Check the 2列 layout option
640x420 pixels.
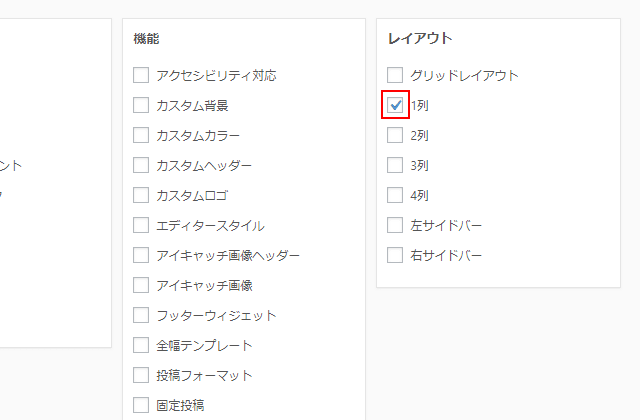click(395, 135)
